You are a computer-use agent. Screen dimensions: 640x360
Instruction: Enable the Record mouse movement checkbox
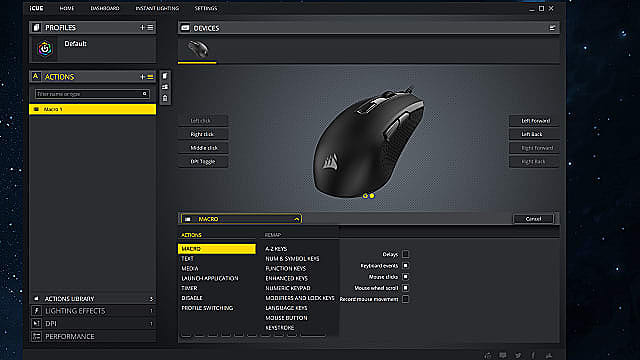pos(405,299)
